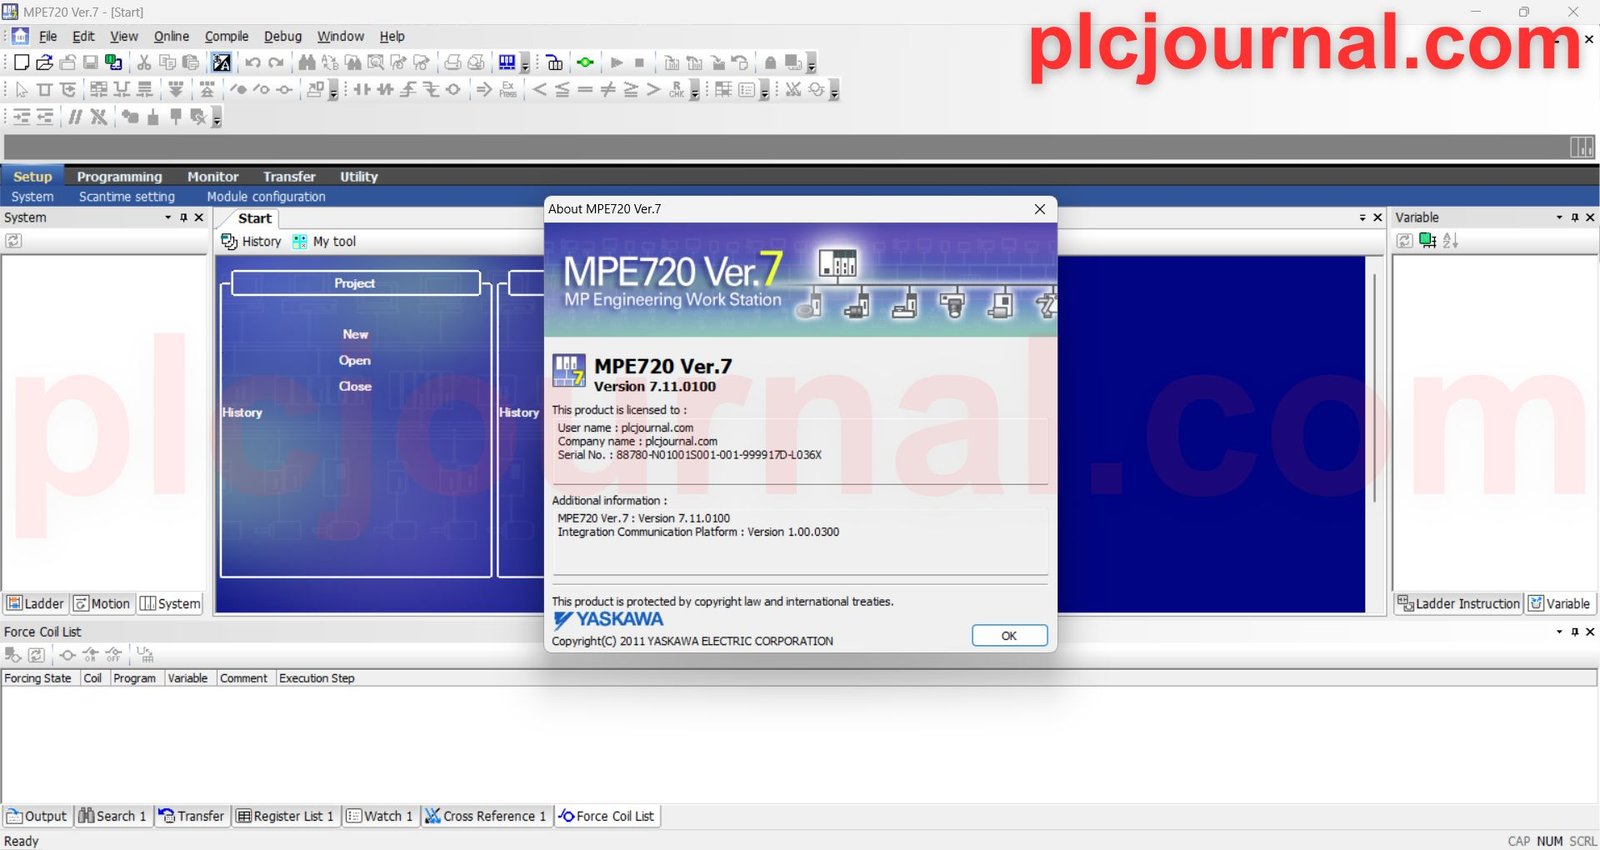Open the File menu

point(48,36)
